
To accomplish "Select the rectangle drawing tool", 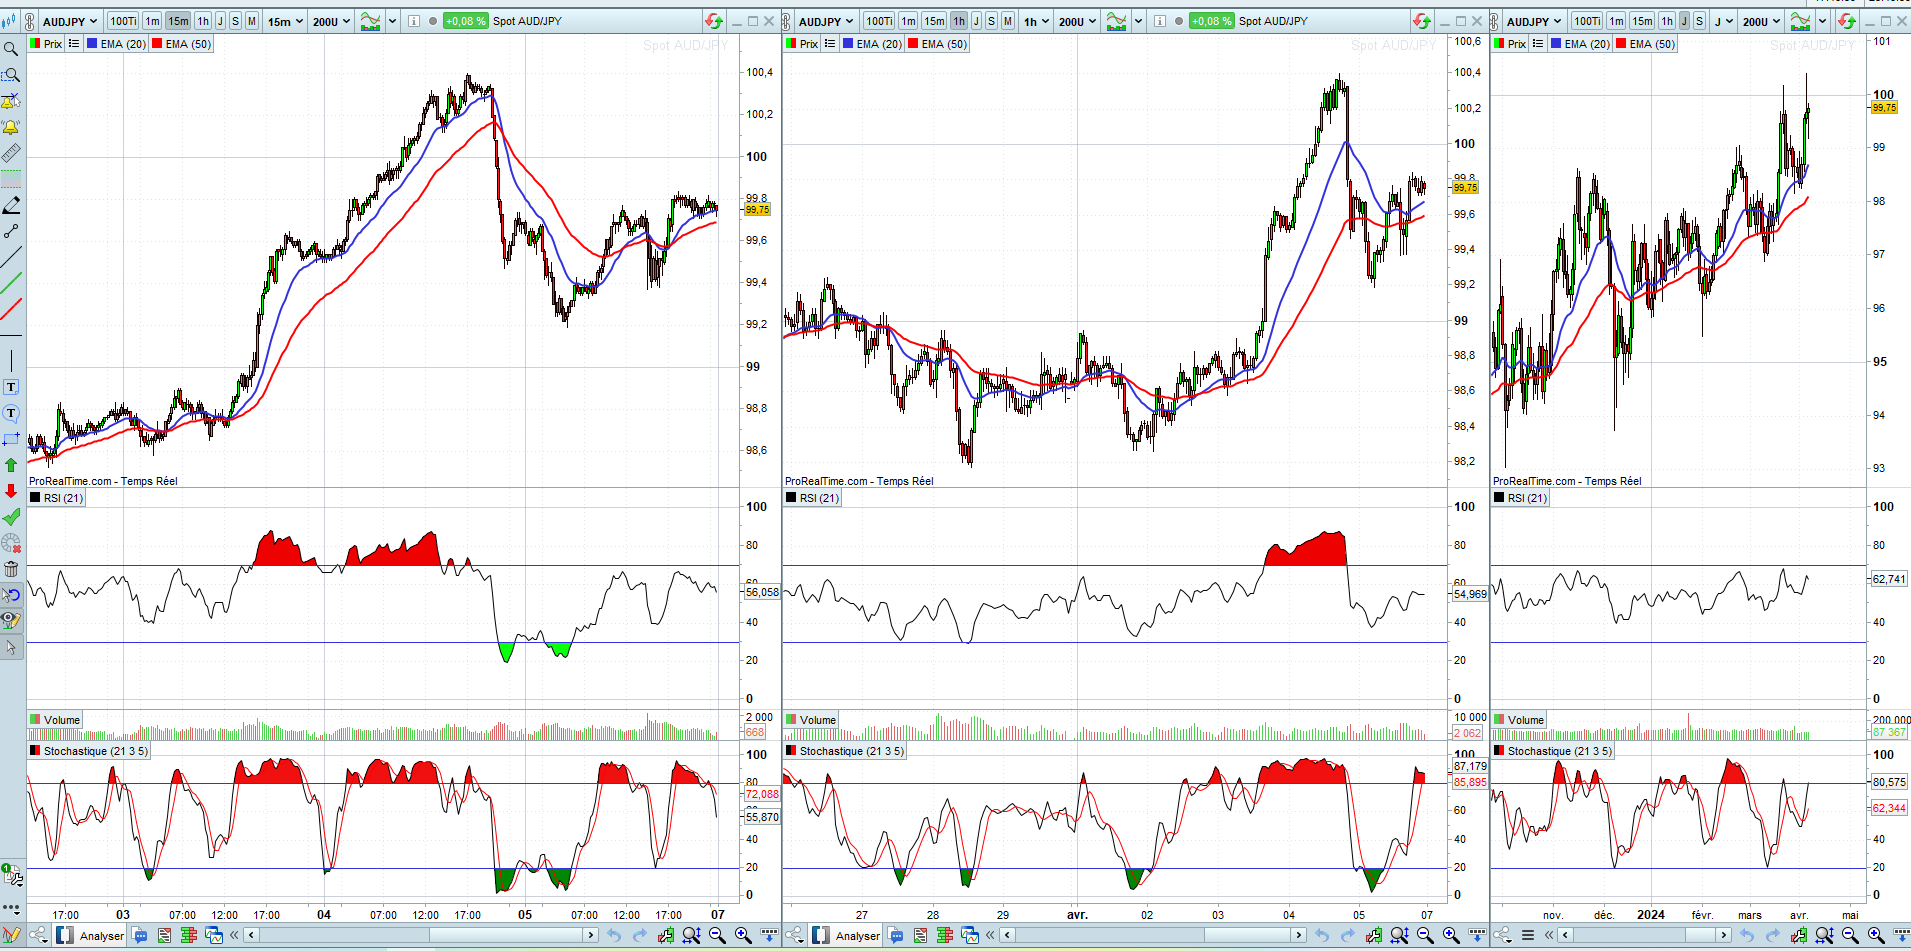I will (11, 439).
